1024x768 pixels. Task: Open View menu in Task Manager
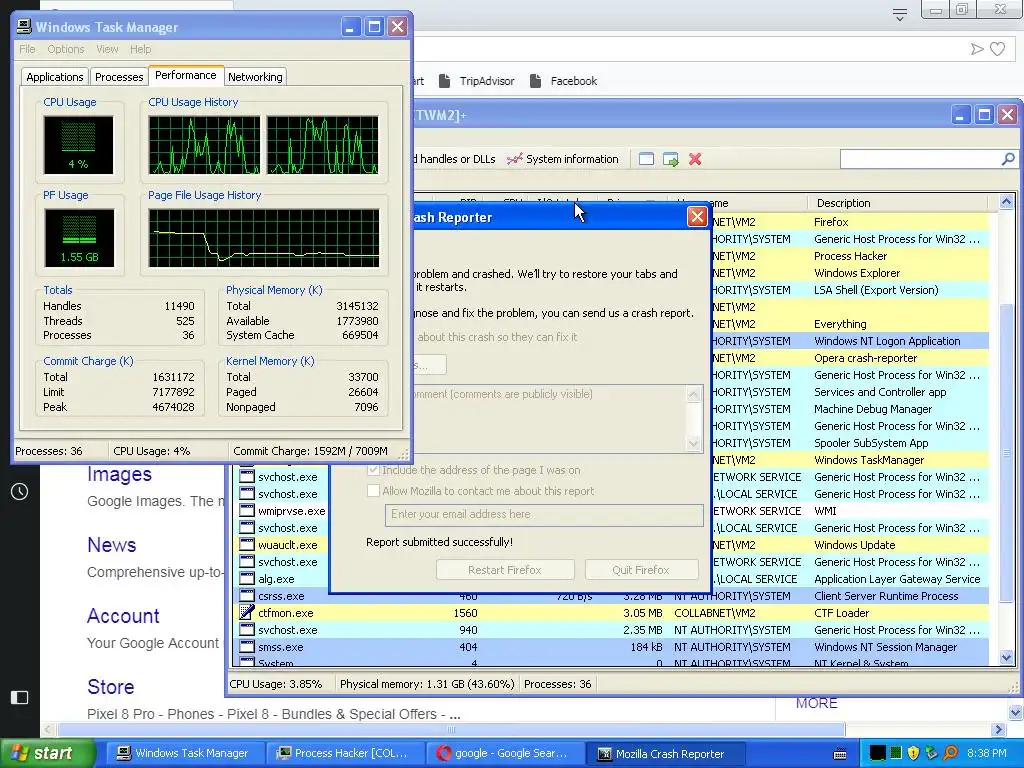(x=107, y=49)
